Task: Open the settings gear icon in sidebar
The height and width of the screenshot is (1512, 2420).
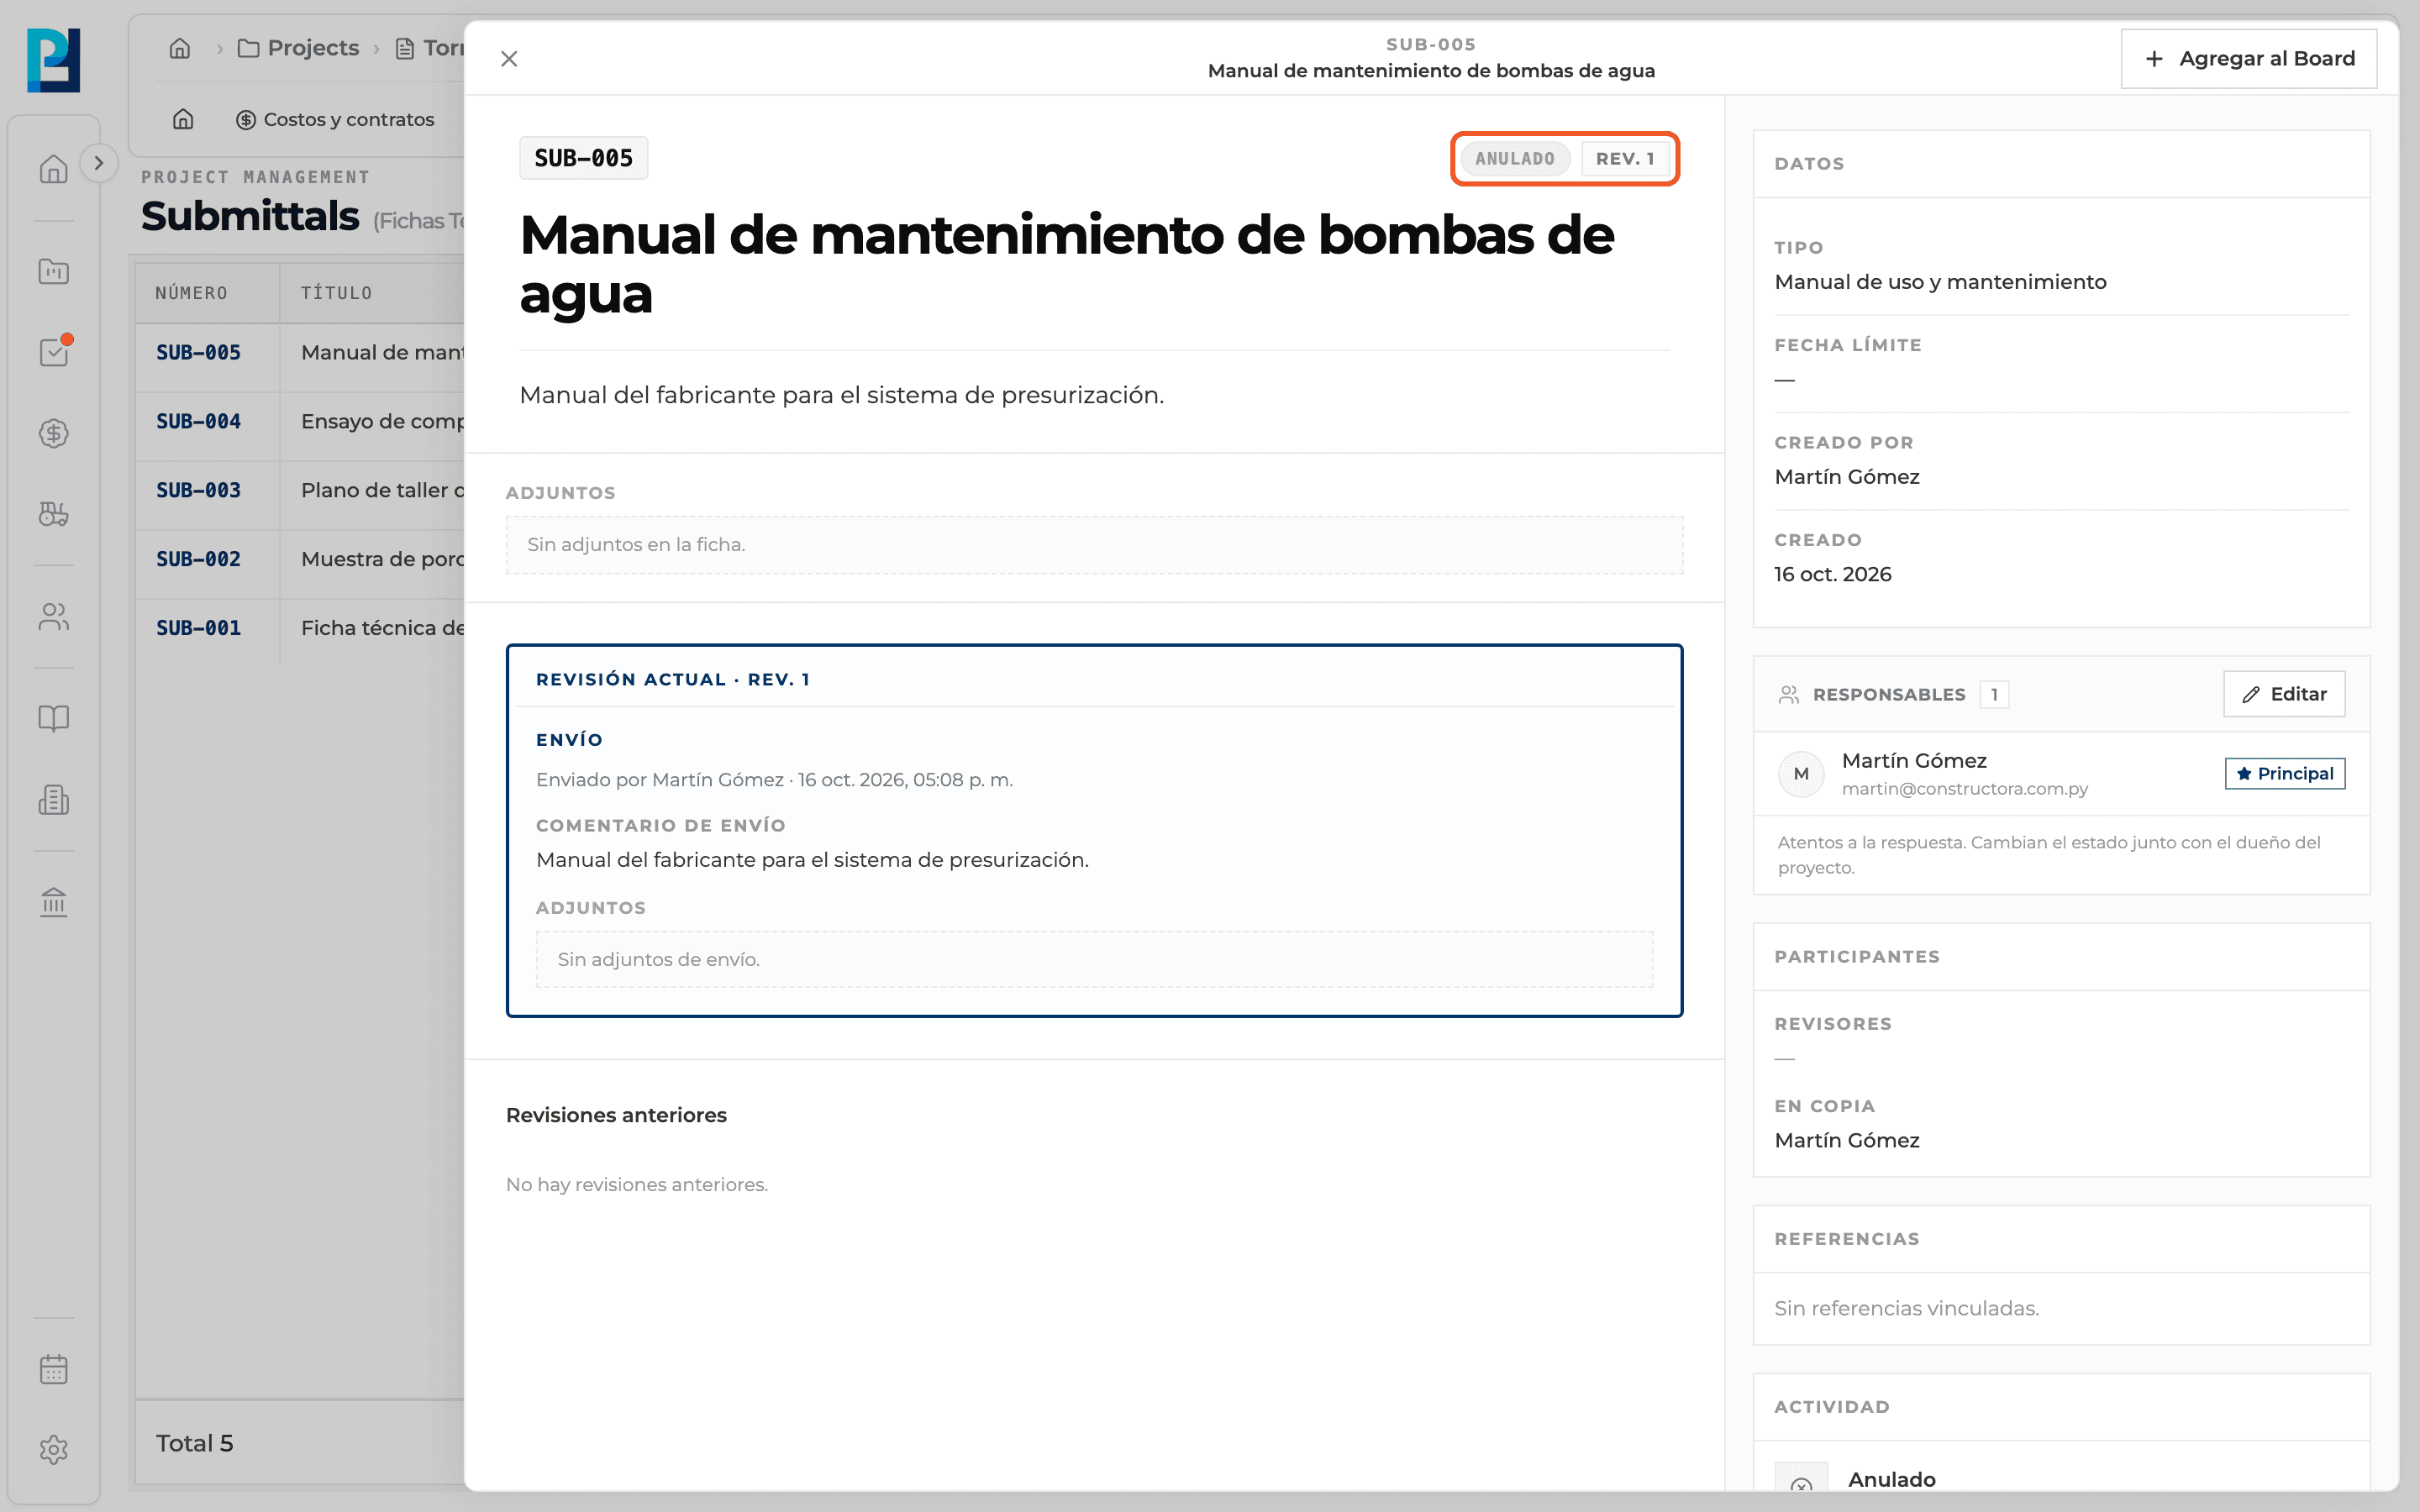Action: click(54, 1450)
